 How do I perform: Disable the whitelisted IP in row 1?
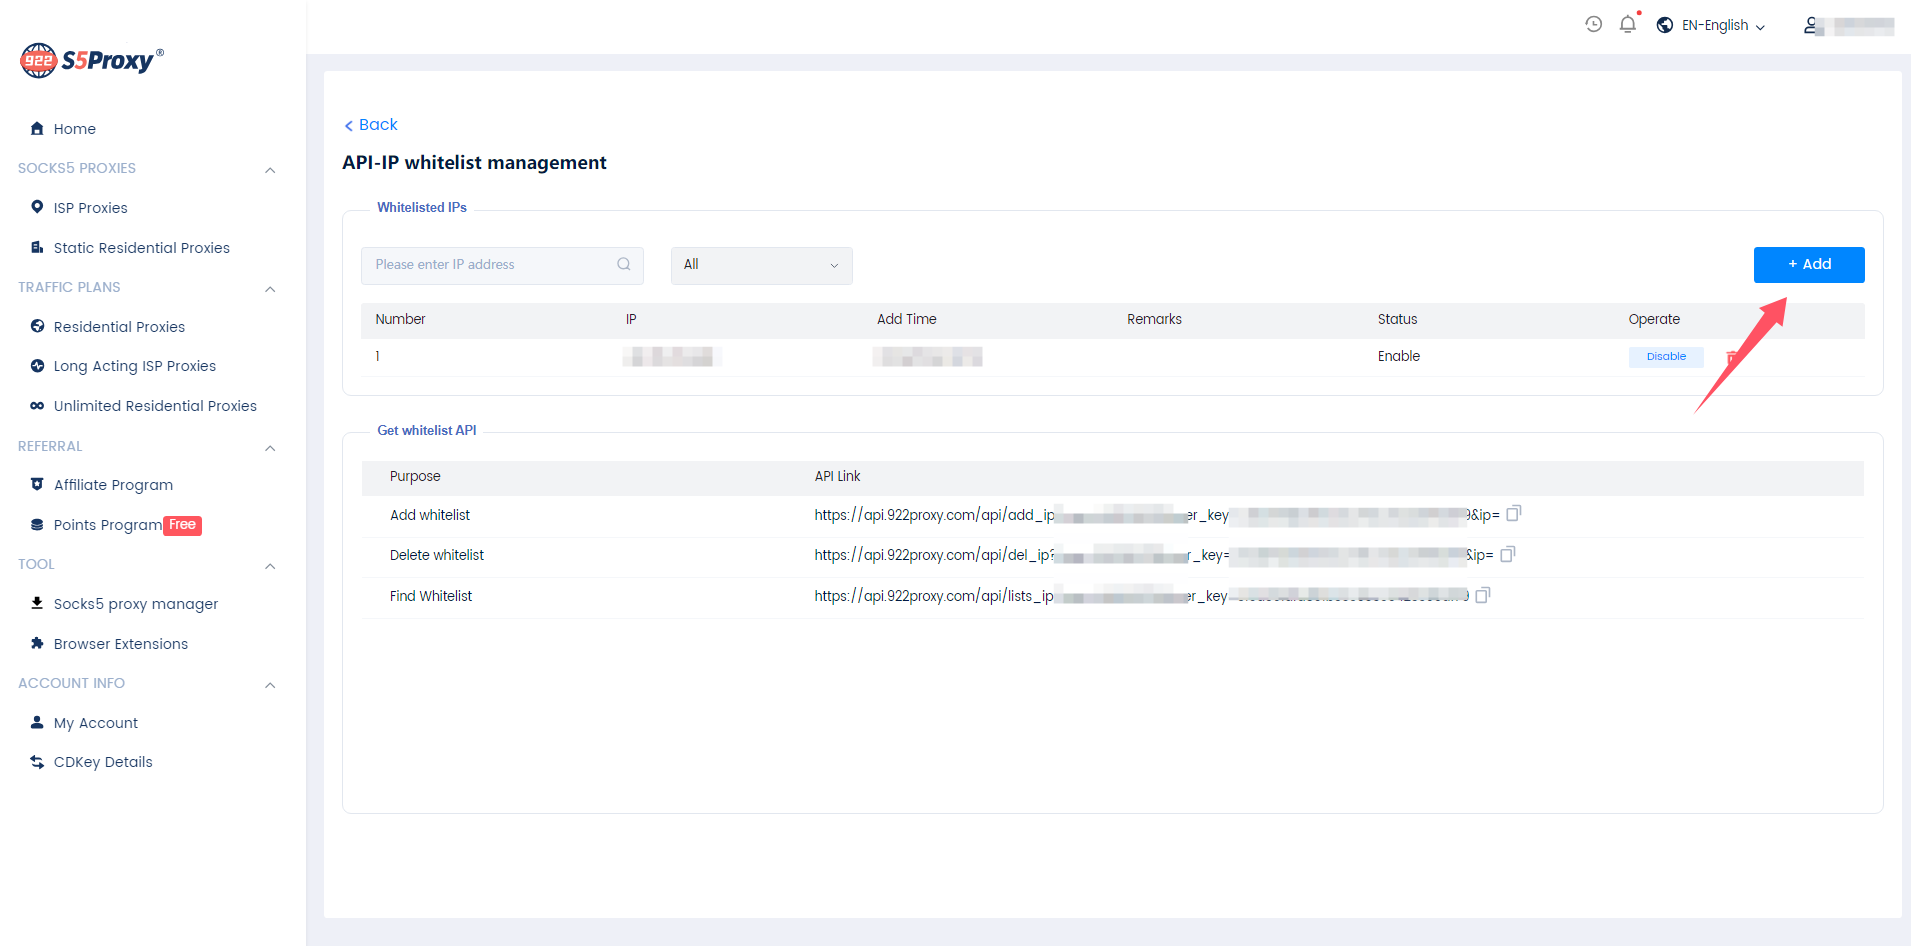click(1665, 357)
